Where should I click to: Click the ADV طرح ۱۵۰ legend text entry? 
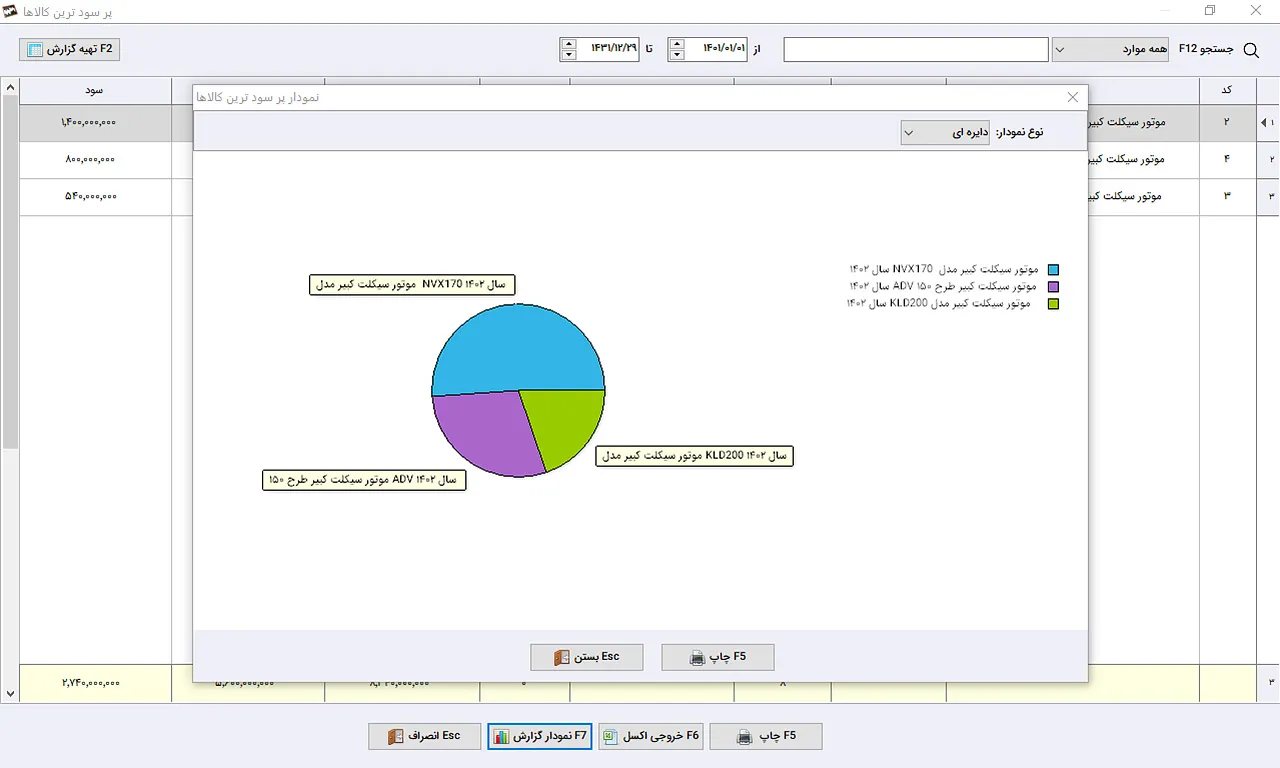click(x=944, y=287)
